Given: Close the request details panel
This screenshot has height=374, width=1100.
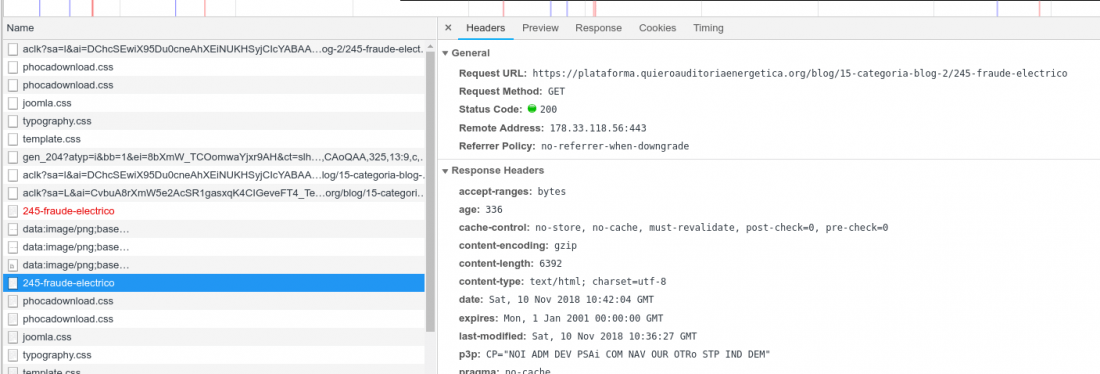Looking at the screenshot, I should (448, 28).
